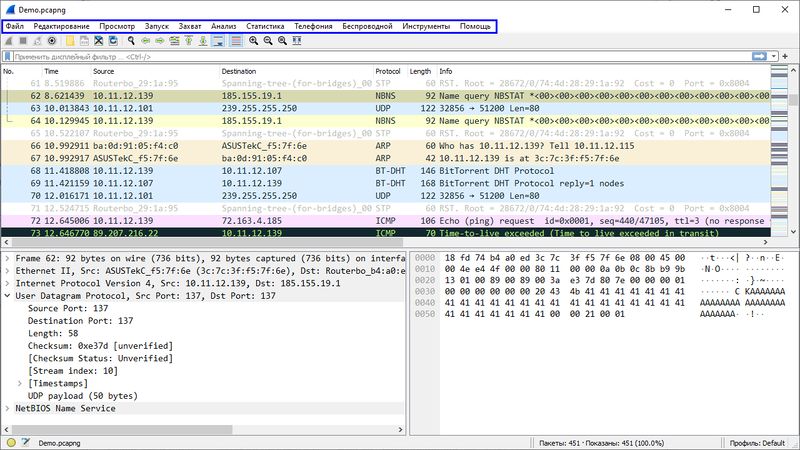The width and height of the screenshot is (800, 450).
Task: Reload the capture file from the toolbar
Action: [113, 41]
